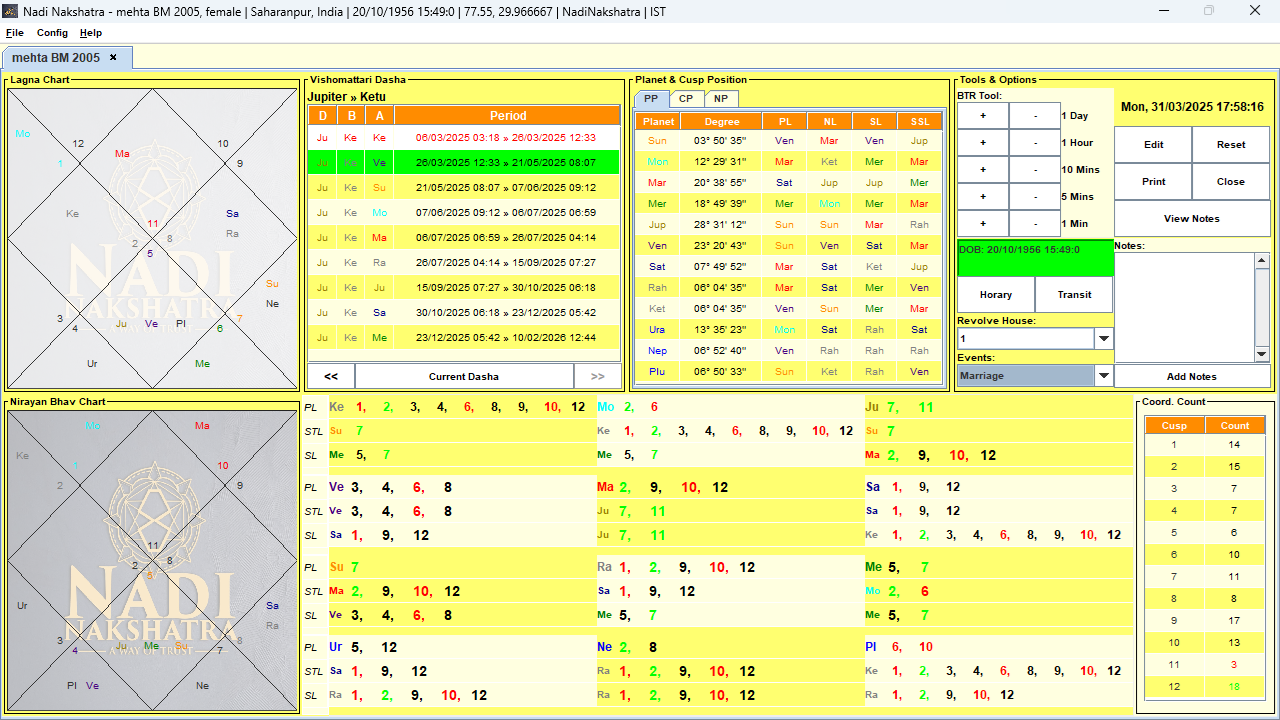Click plus button for 1 Hour
The height and width of the screenshot is (720, 1280).
[983, 143]
